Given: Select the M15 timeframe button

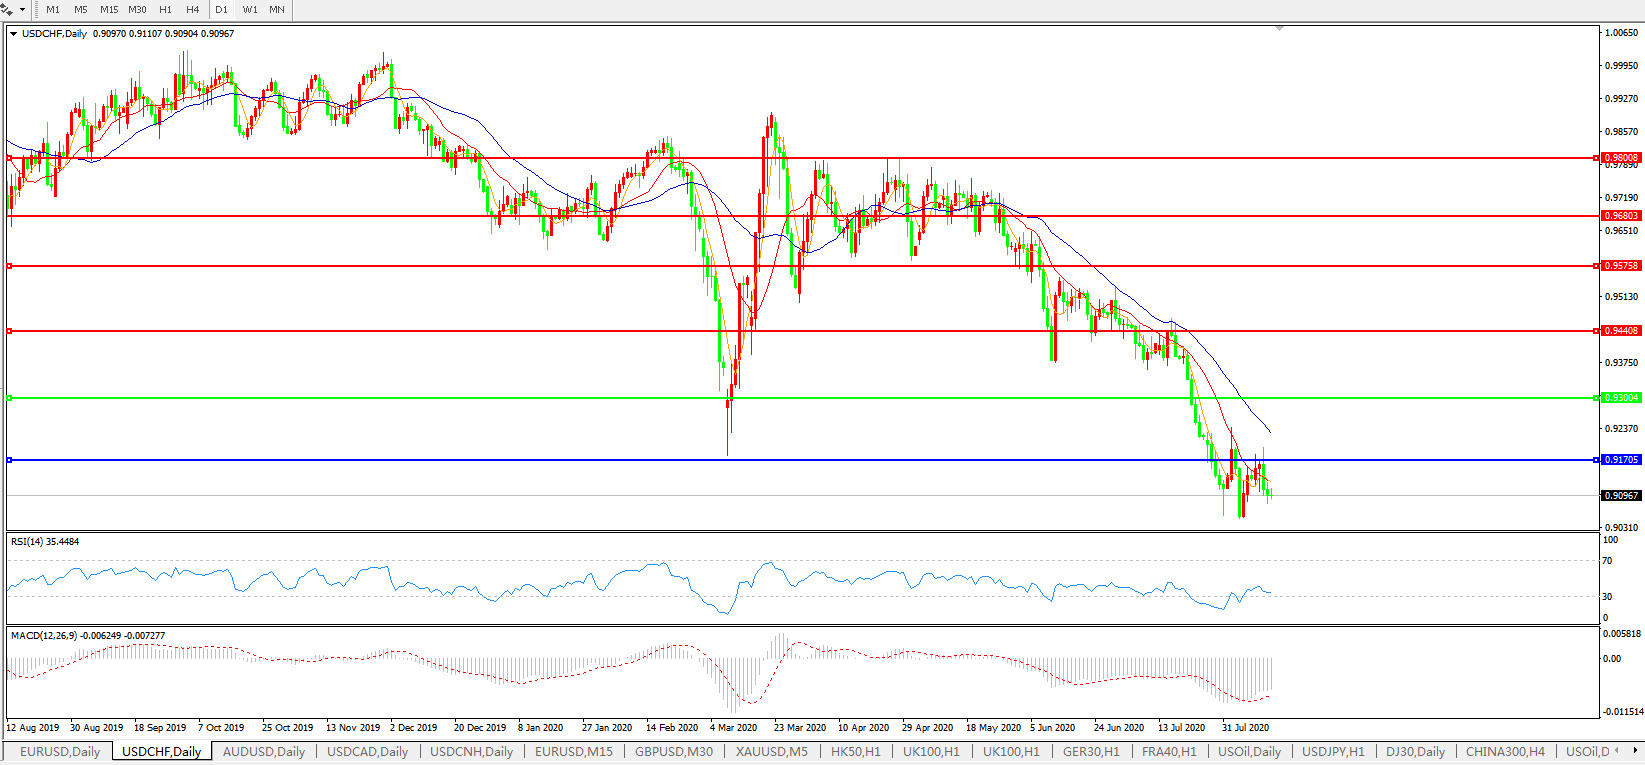Looking at the screenshot, I should coord(109,10).
